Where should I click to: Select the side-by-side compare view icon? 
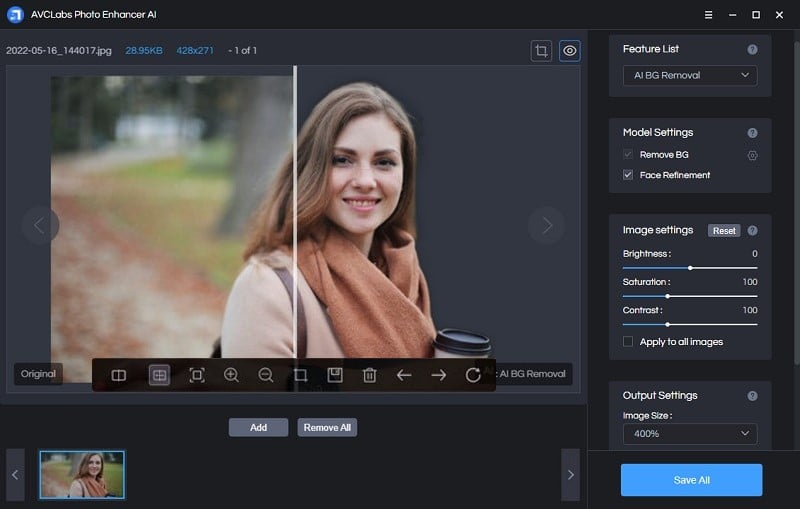(118, 375)
